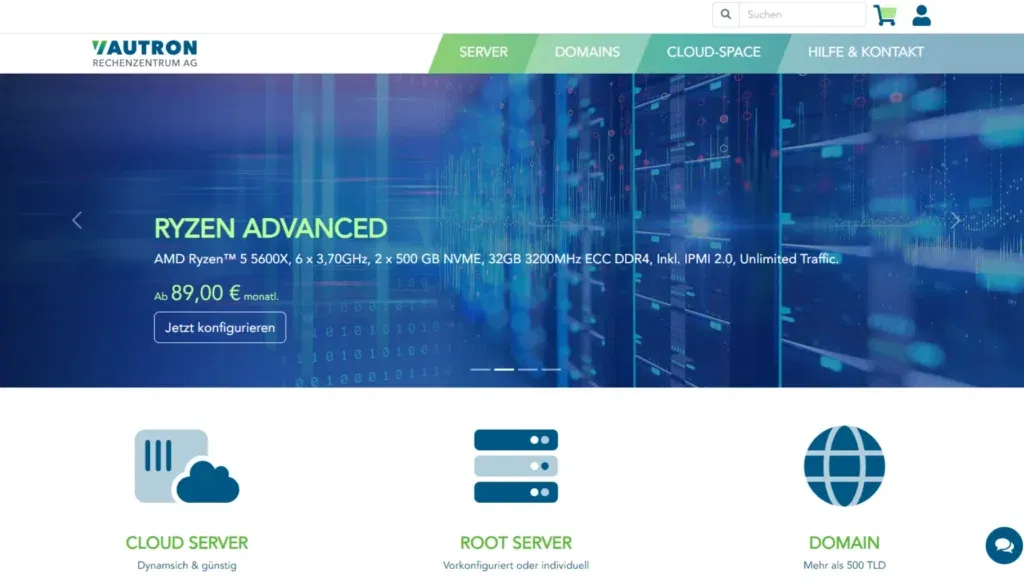Open the DOMAINS menu

coord(587,52)
